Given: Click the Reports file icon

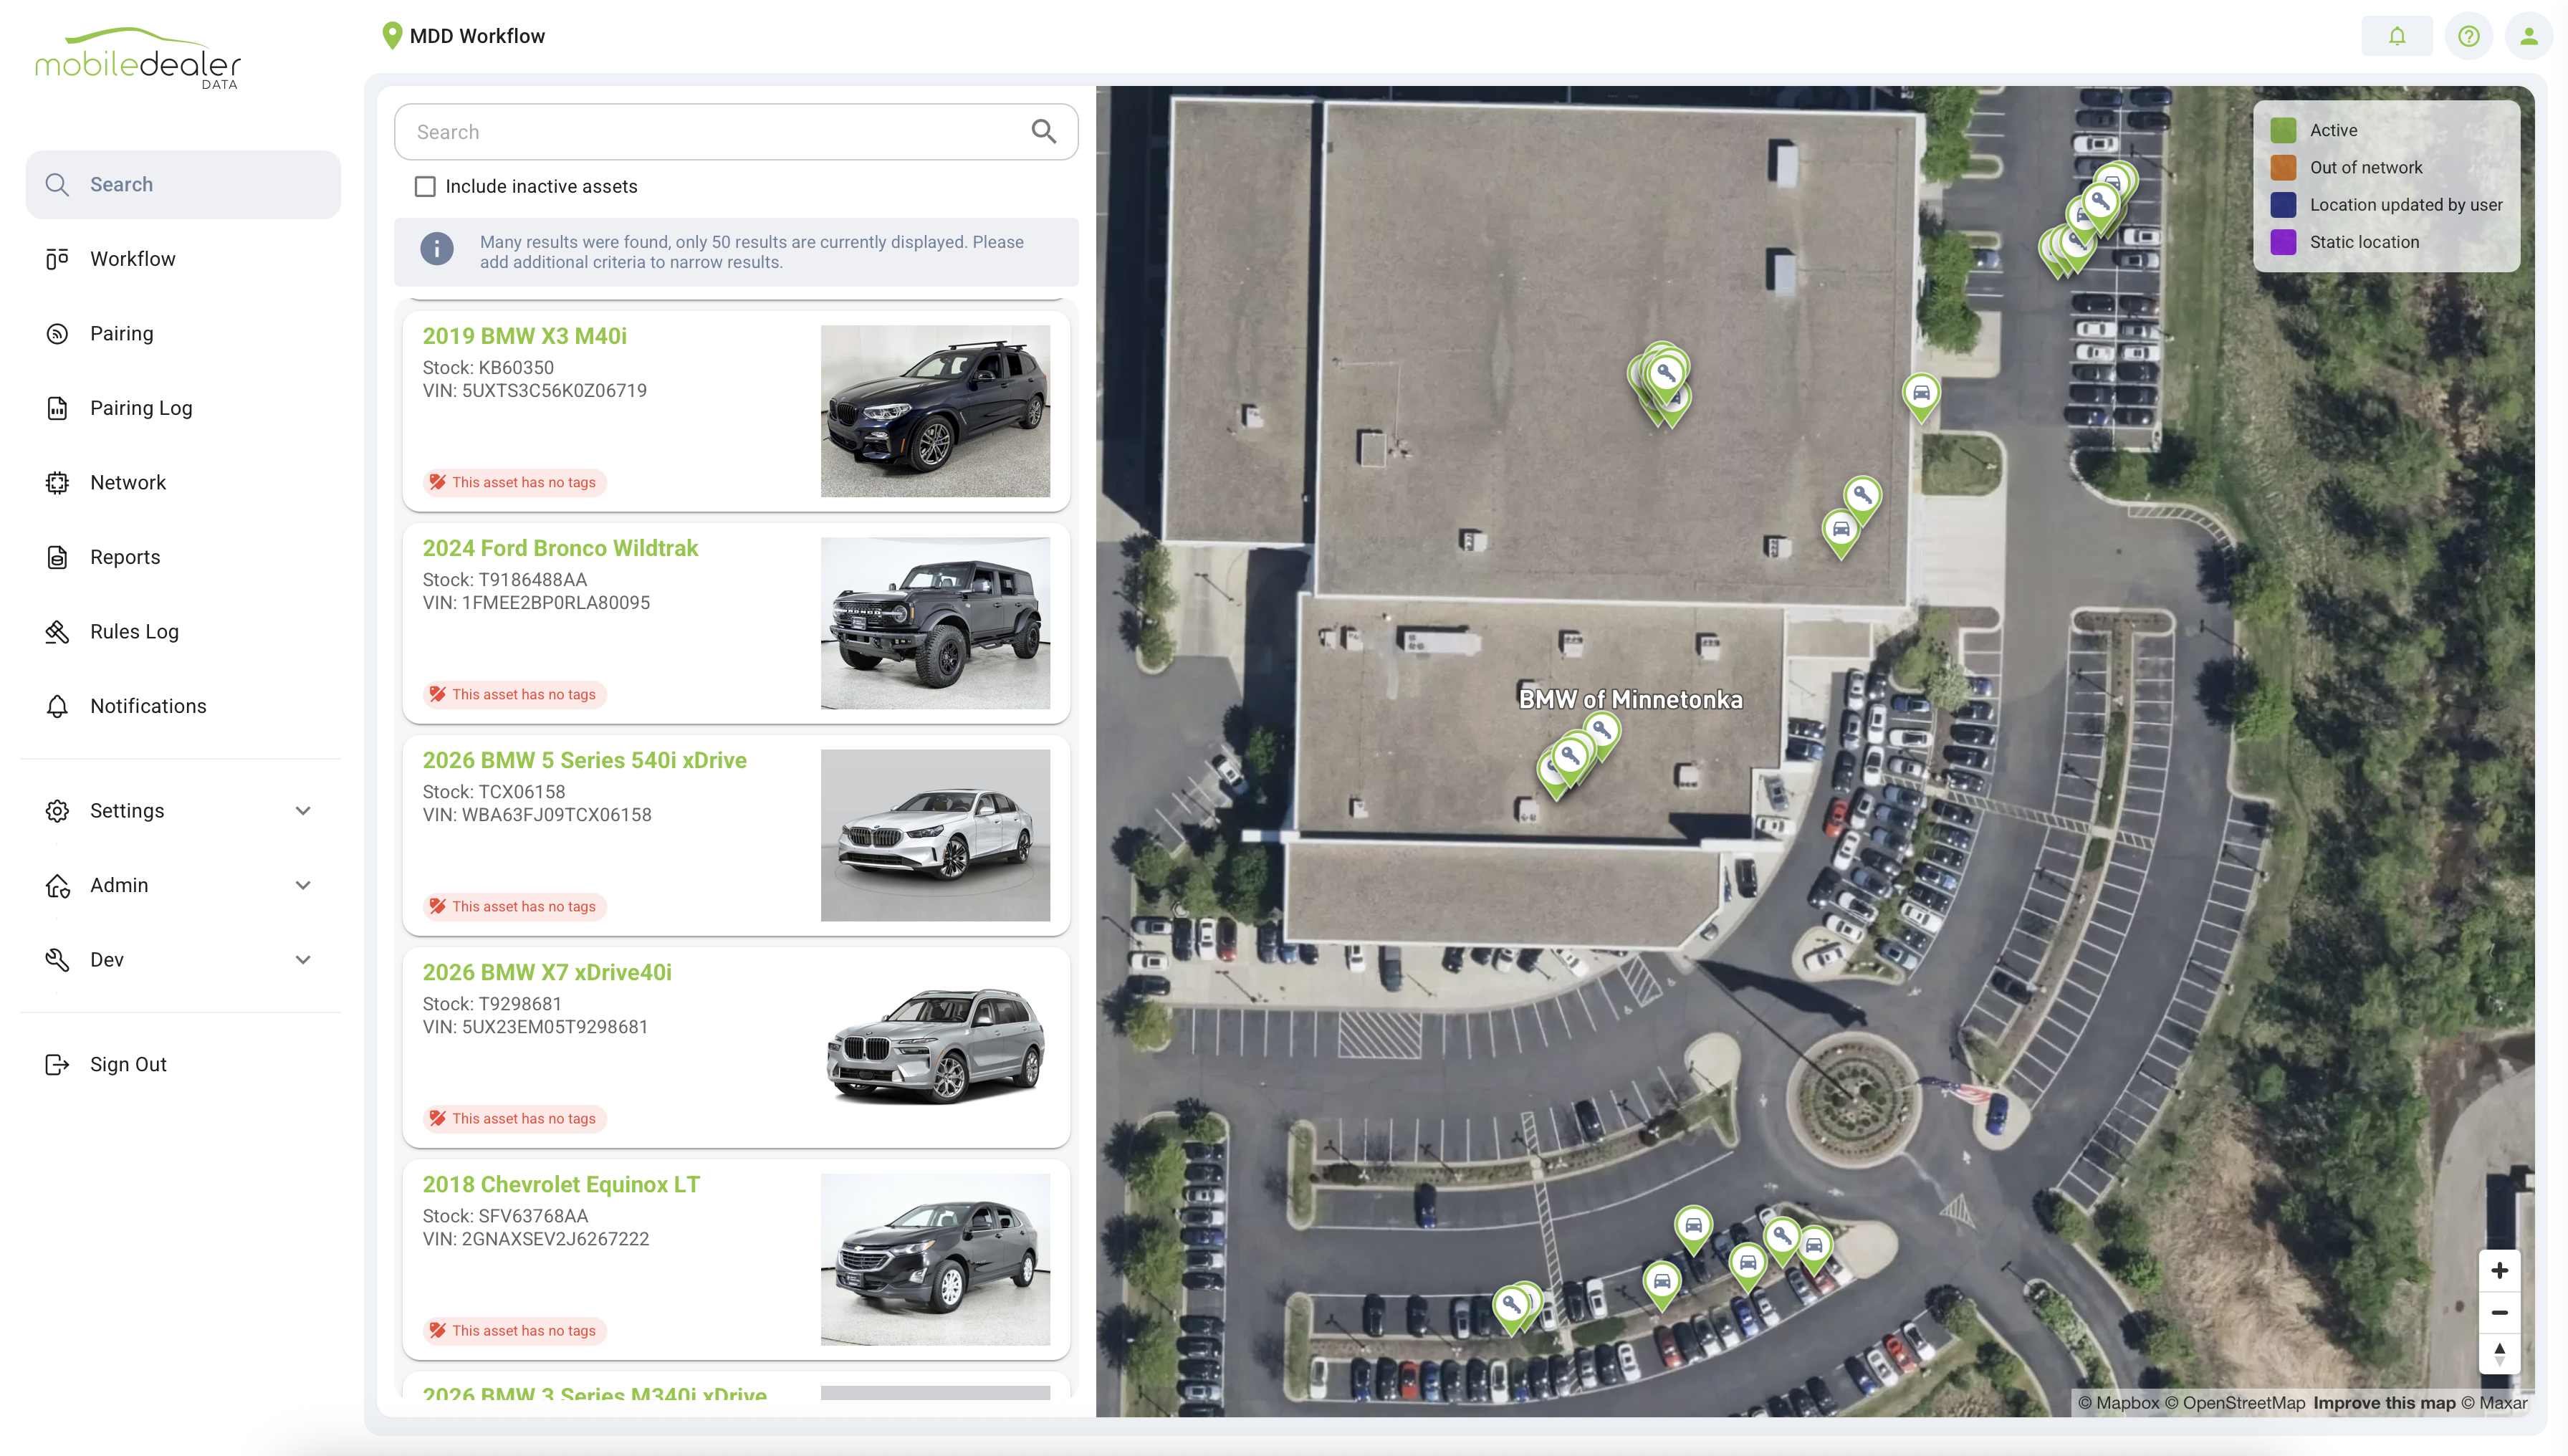Looking at the screenshot, I should pos(57,557).
